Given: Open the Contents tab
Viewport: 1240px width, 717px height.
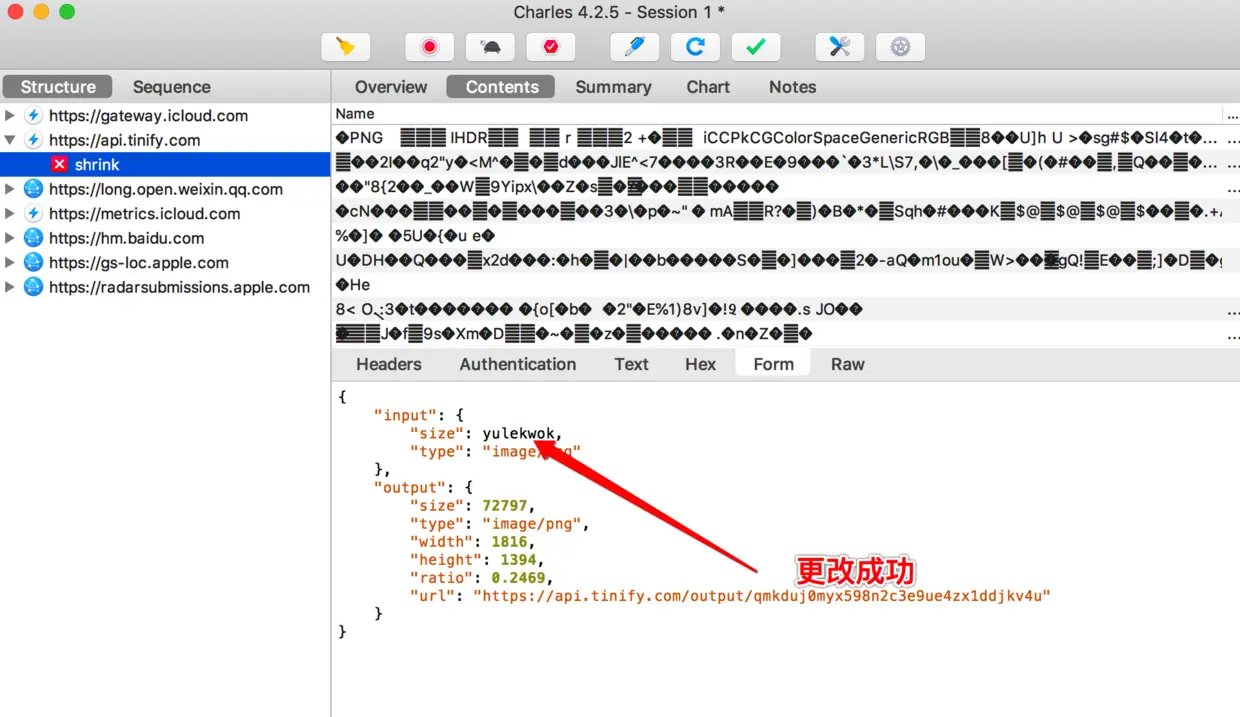Looking at the screenshot, I should (502, 87).
